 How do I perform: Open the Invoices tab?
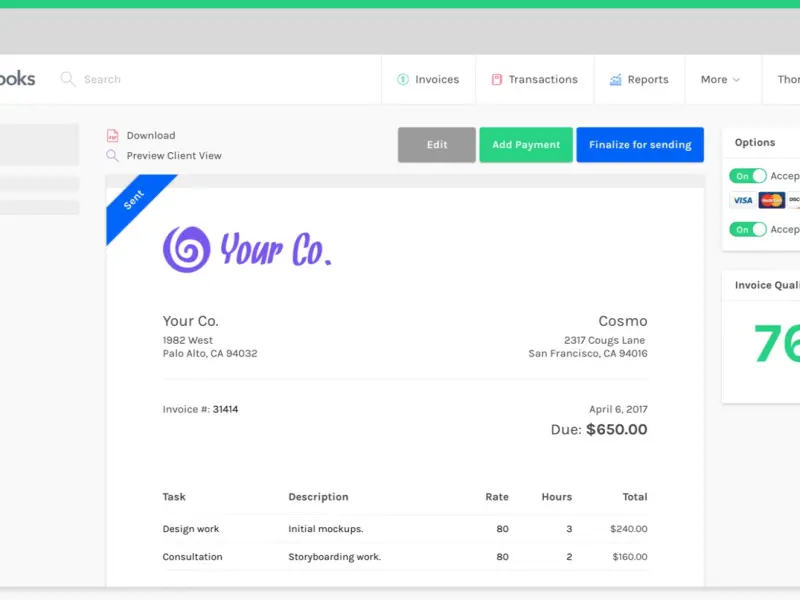[x=428, y=80]
